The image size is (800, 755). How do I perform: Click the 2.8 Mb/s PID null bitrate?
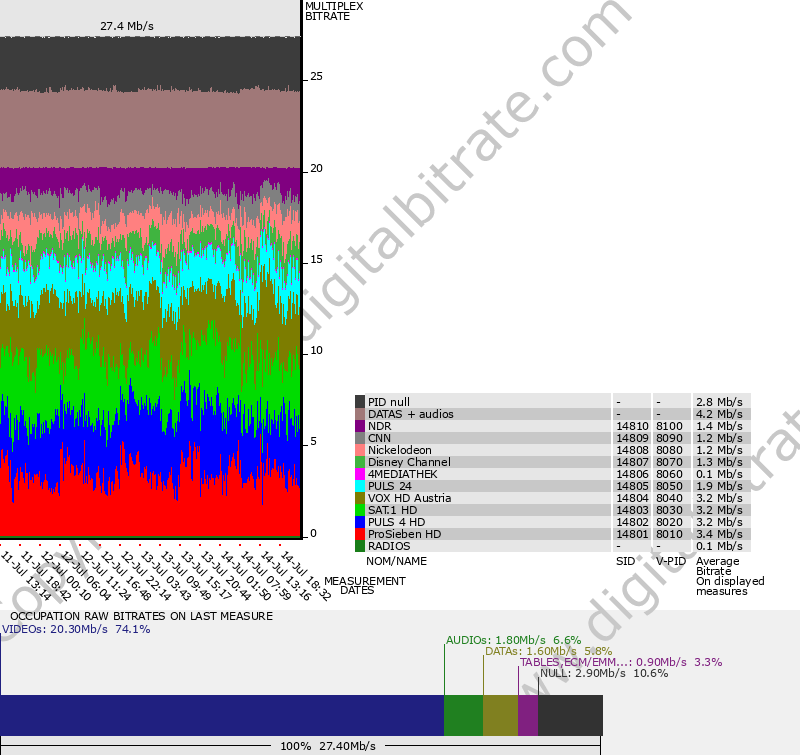click(719, 402)
